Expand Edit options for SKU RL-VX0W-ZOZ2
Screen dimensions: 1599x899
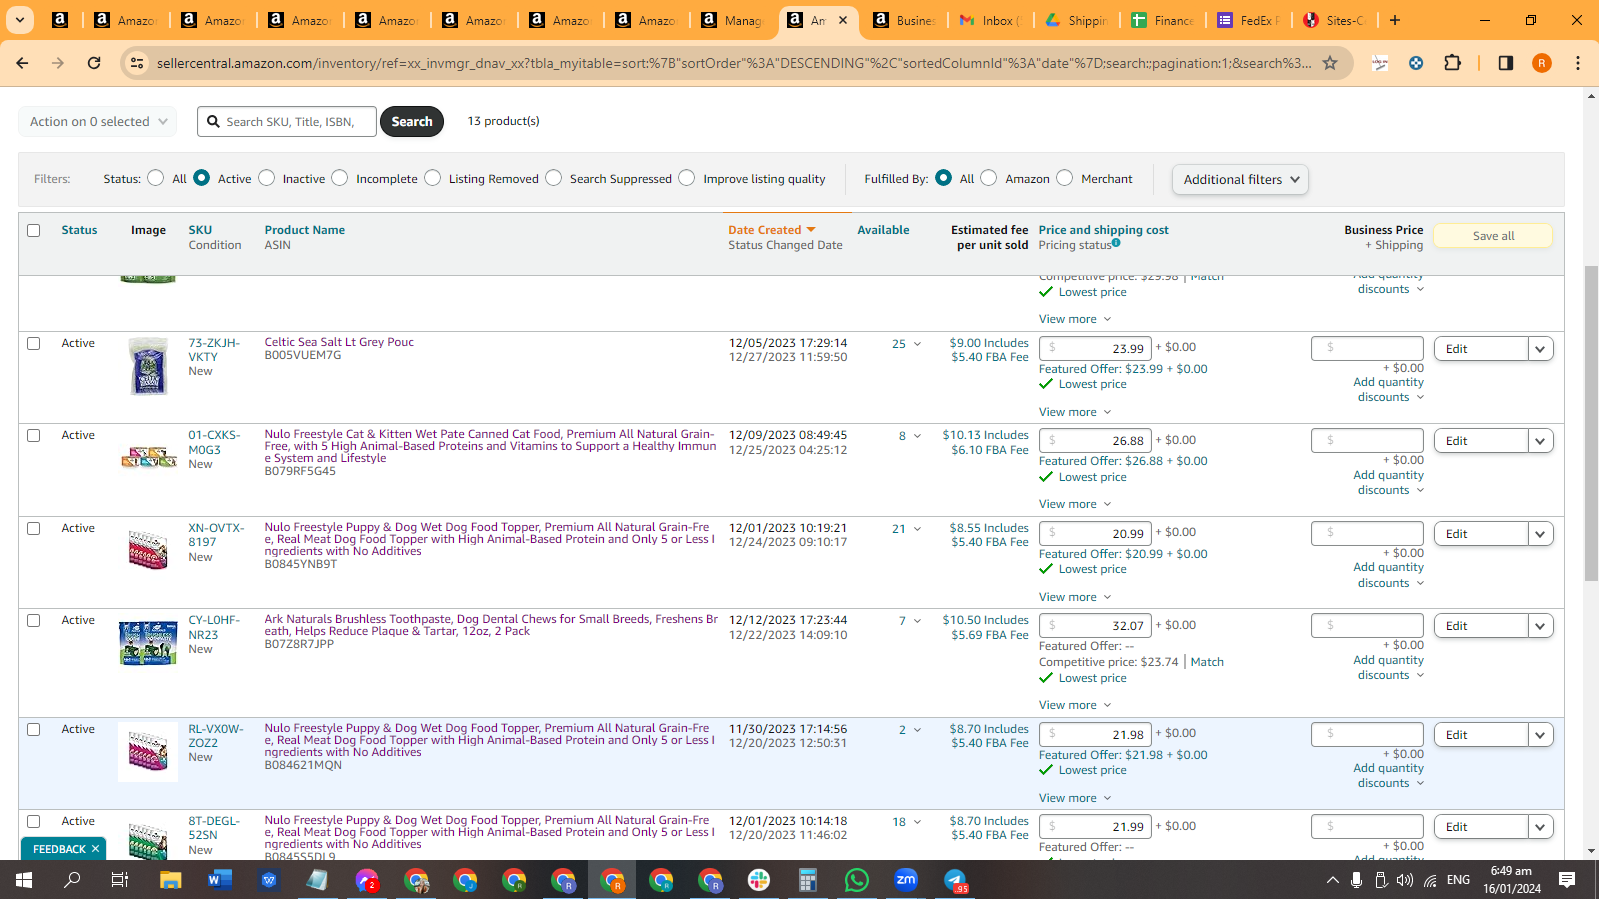point(1541,735)
